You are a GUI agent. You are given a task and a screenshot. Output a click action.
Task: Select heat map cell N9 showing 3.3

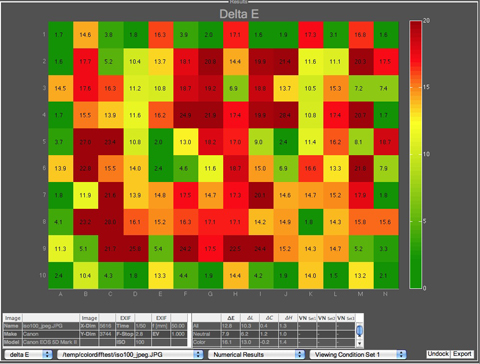[386, 249]
